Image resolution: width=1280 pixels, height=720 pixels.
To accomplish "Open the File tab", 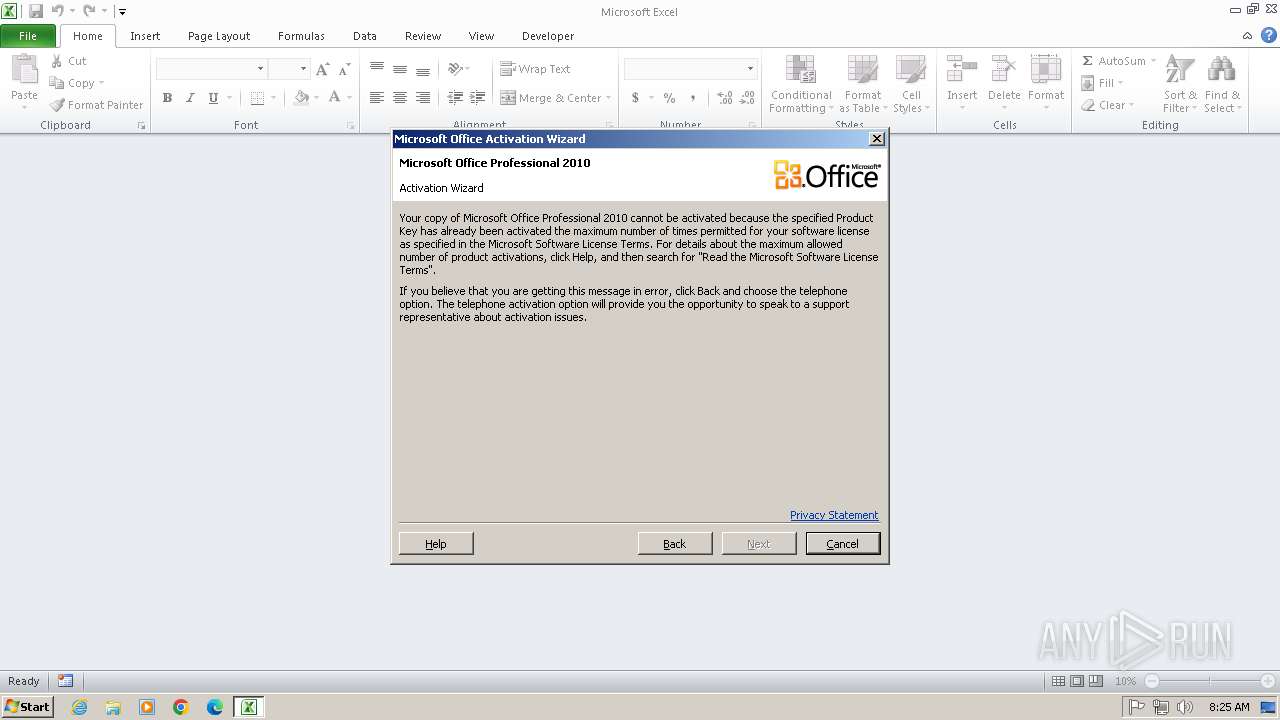I will [x=28, y=36].
